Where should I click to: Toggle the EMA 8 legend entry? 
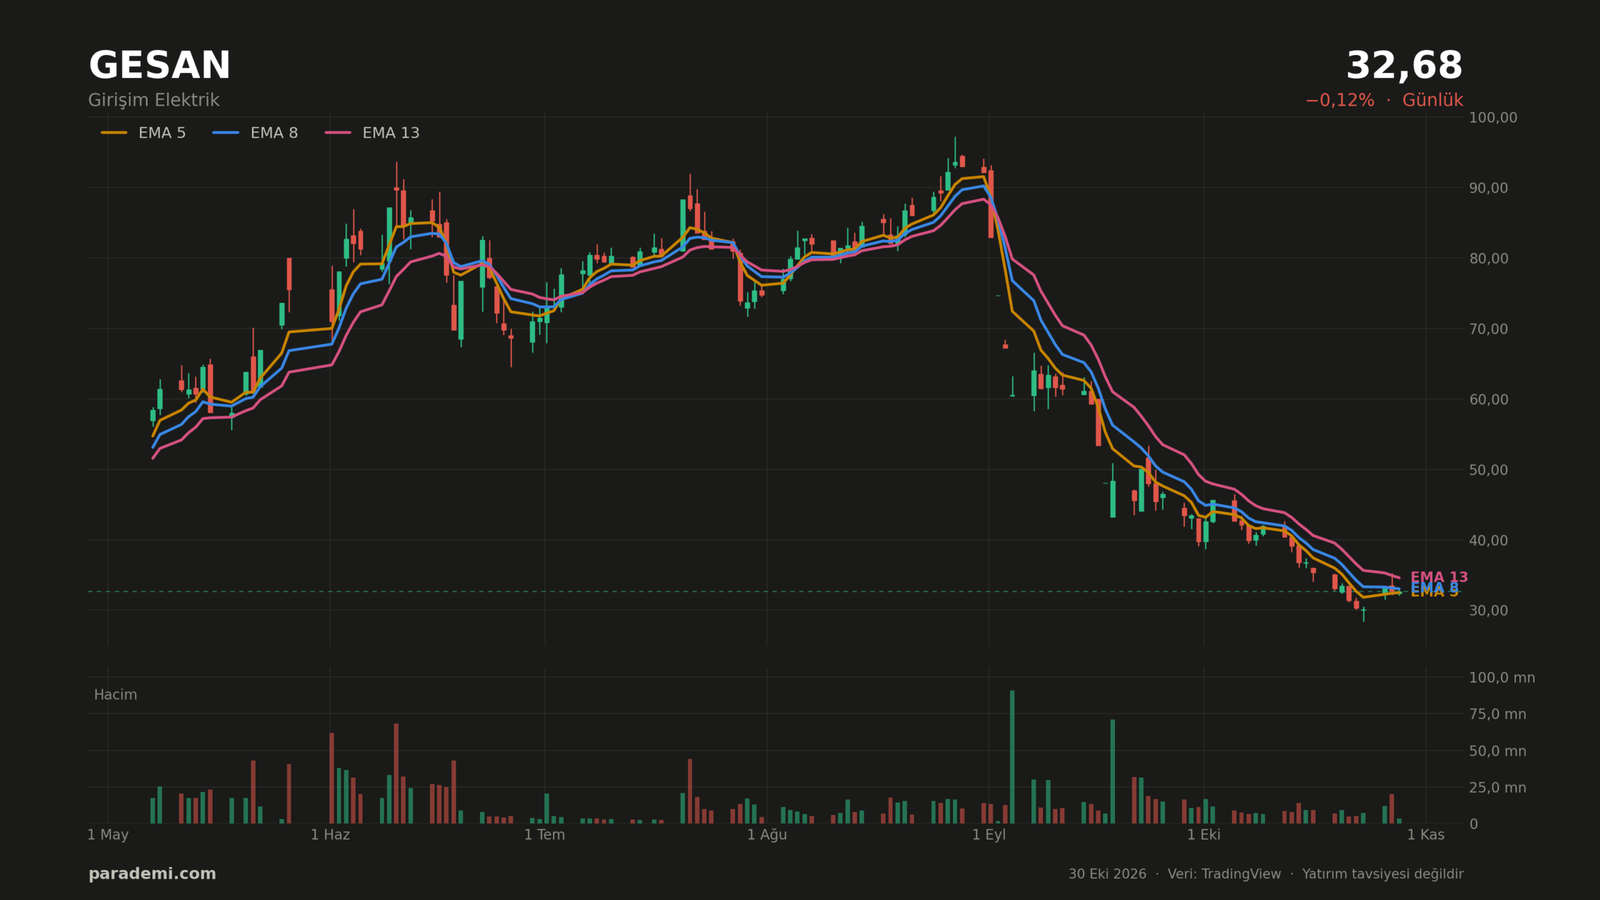tap(255, 133)
